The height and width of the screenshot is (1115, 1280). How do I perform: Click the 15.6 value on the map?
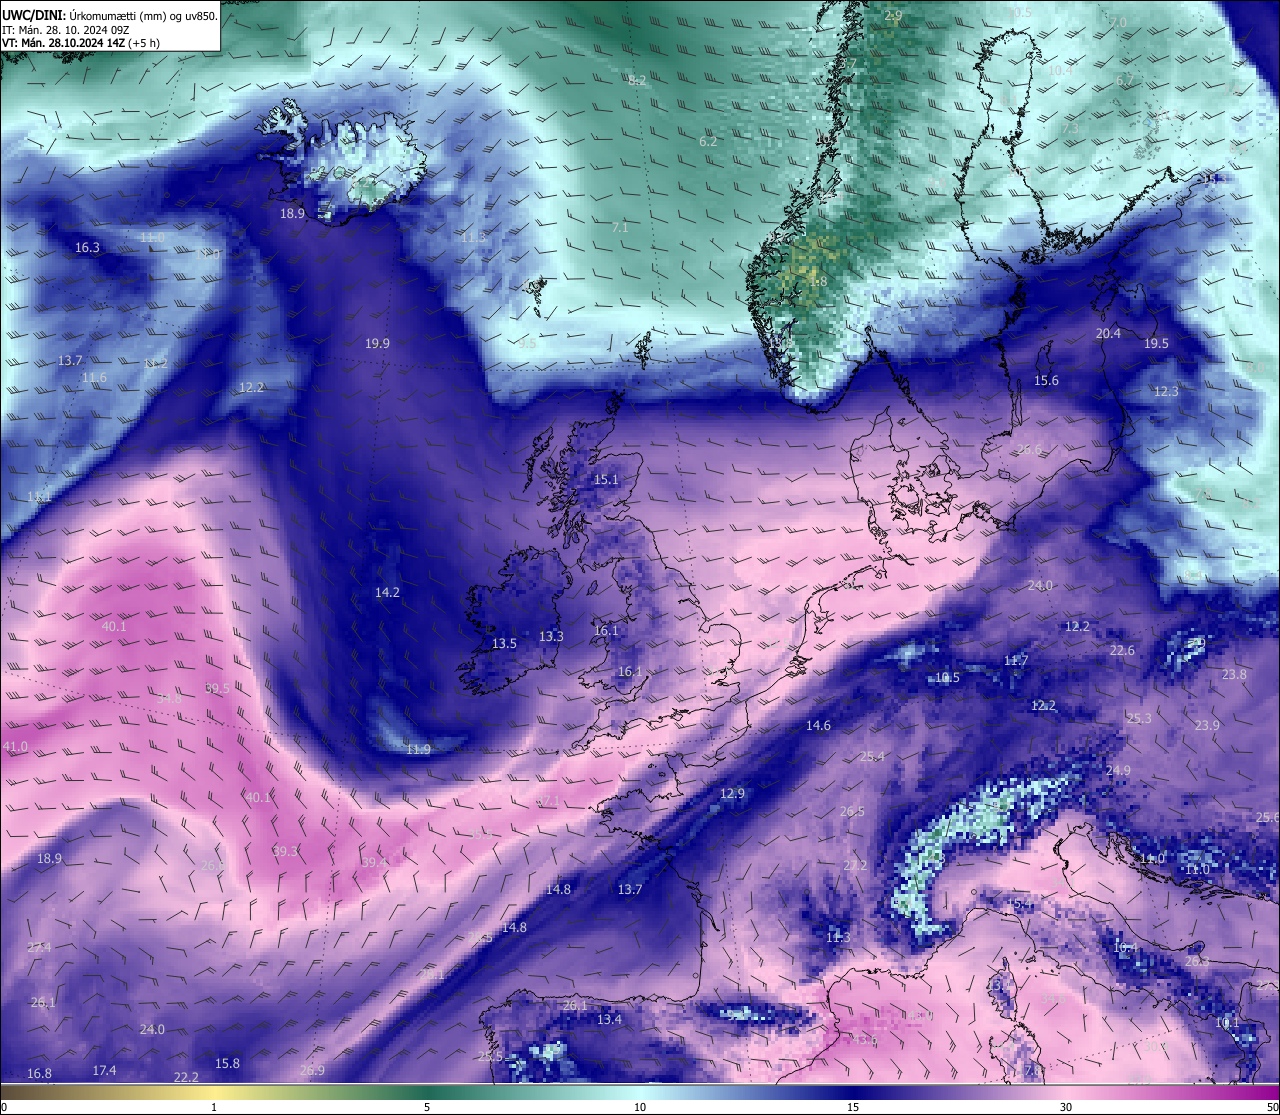[x=1046, y=380]
